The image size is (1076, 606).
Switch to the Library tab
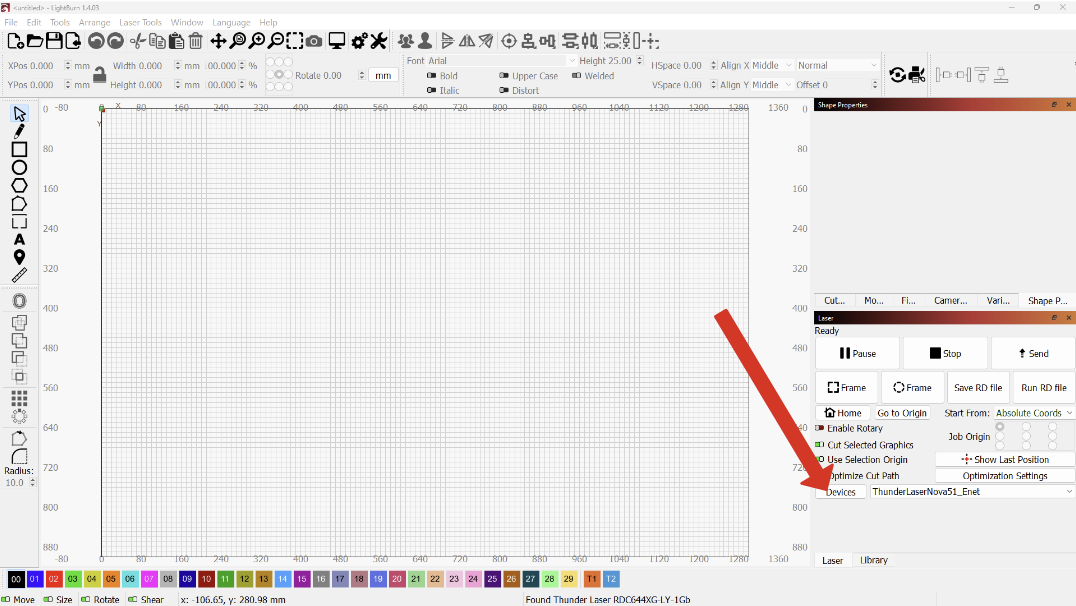[874, 560]
